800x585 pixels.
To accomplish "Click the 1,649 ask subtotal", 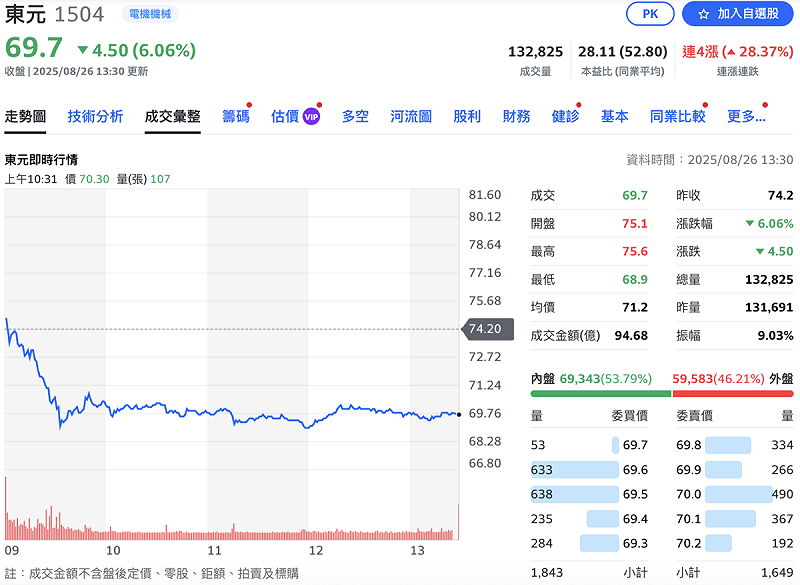I will coord(777,573).
